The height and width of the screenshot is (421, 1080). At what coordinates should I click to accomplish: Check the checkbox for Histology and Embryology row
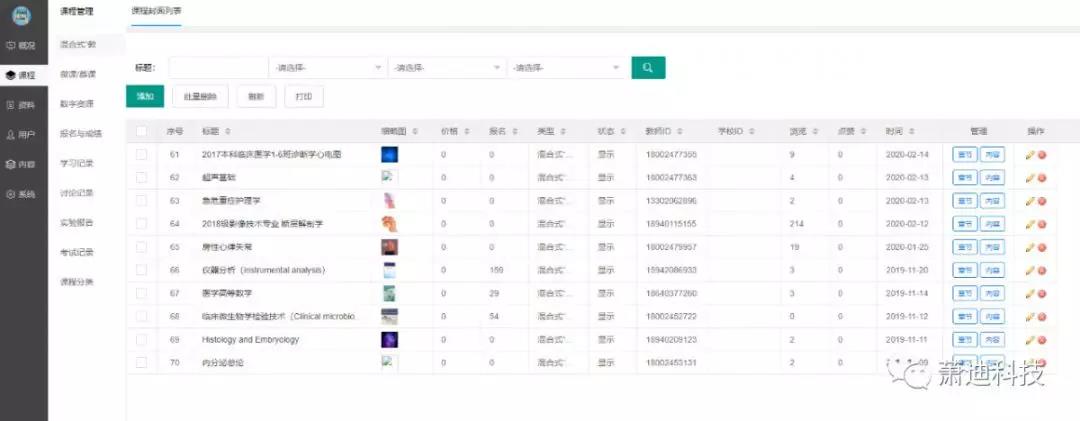pos(141,340)
